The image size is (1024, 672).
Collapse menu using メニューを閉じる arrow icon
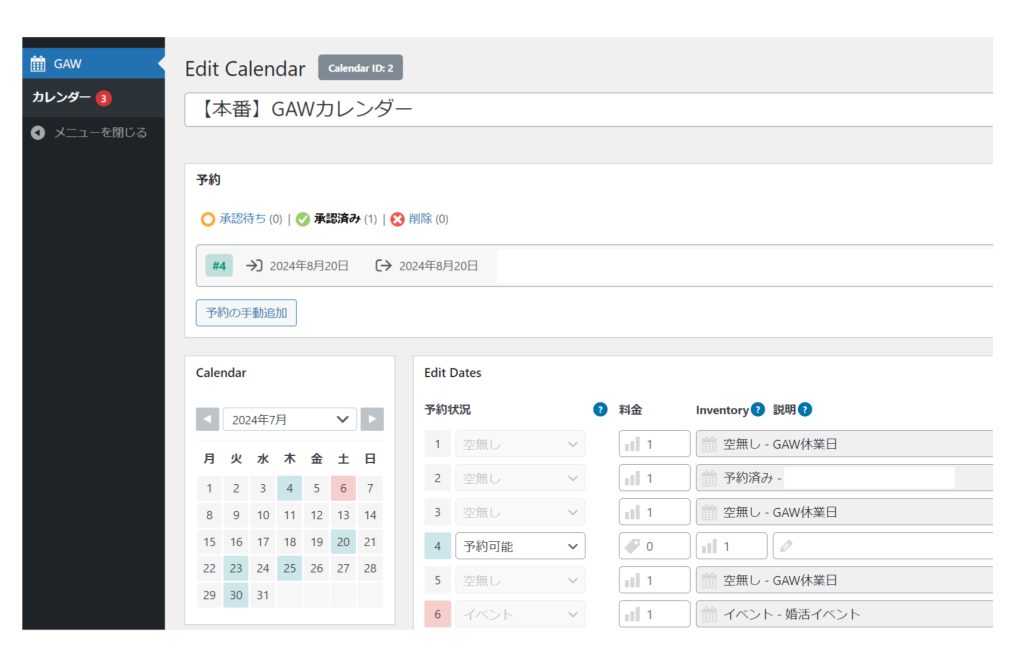coord(38,132)
